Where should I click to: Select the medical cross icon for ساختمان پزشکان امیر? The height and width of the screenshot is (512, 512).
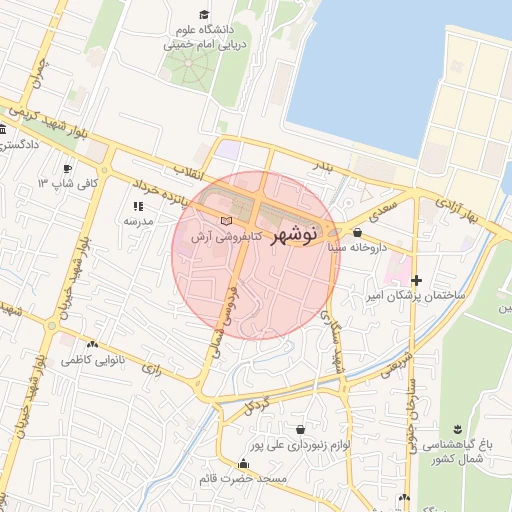coord(416,280)
